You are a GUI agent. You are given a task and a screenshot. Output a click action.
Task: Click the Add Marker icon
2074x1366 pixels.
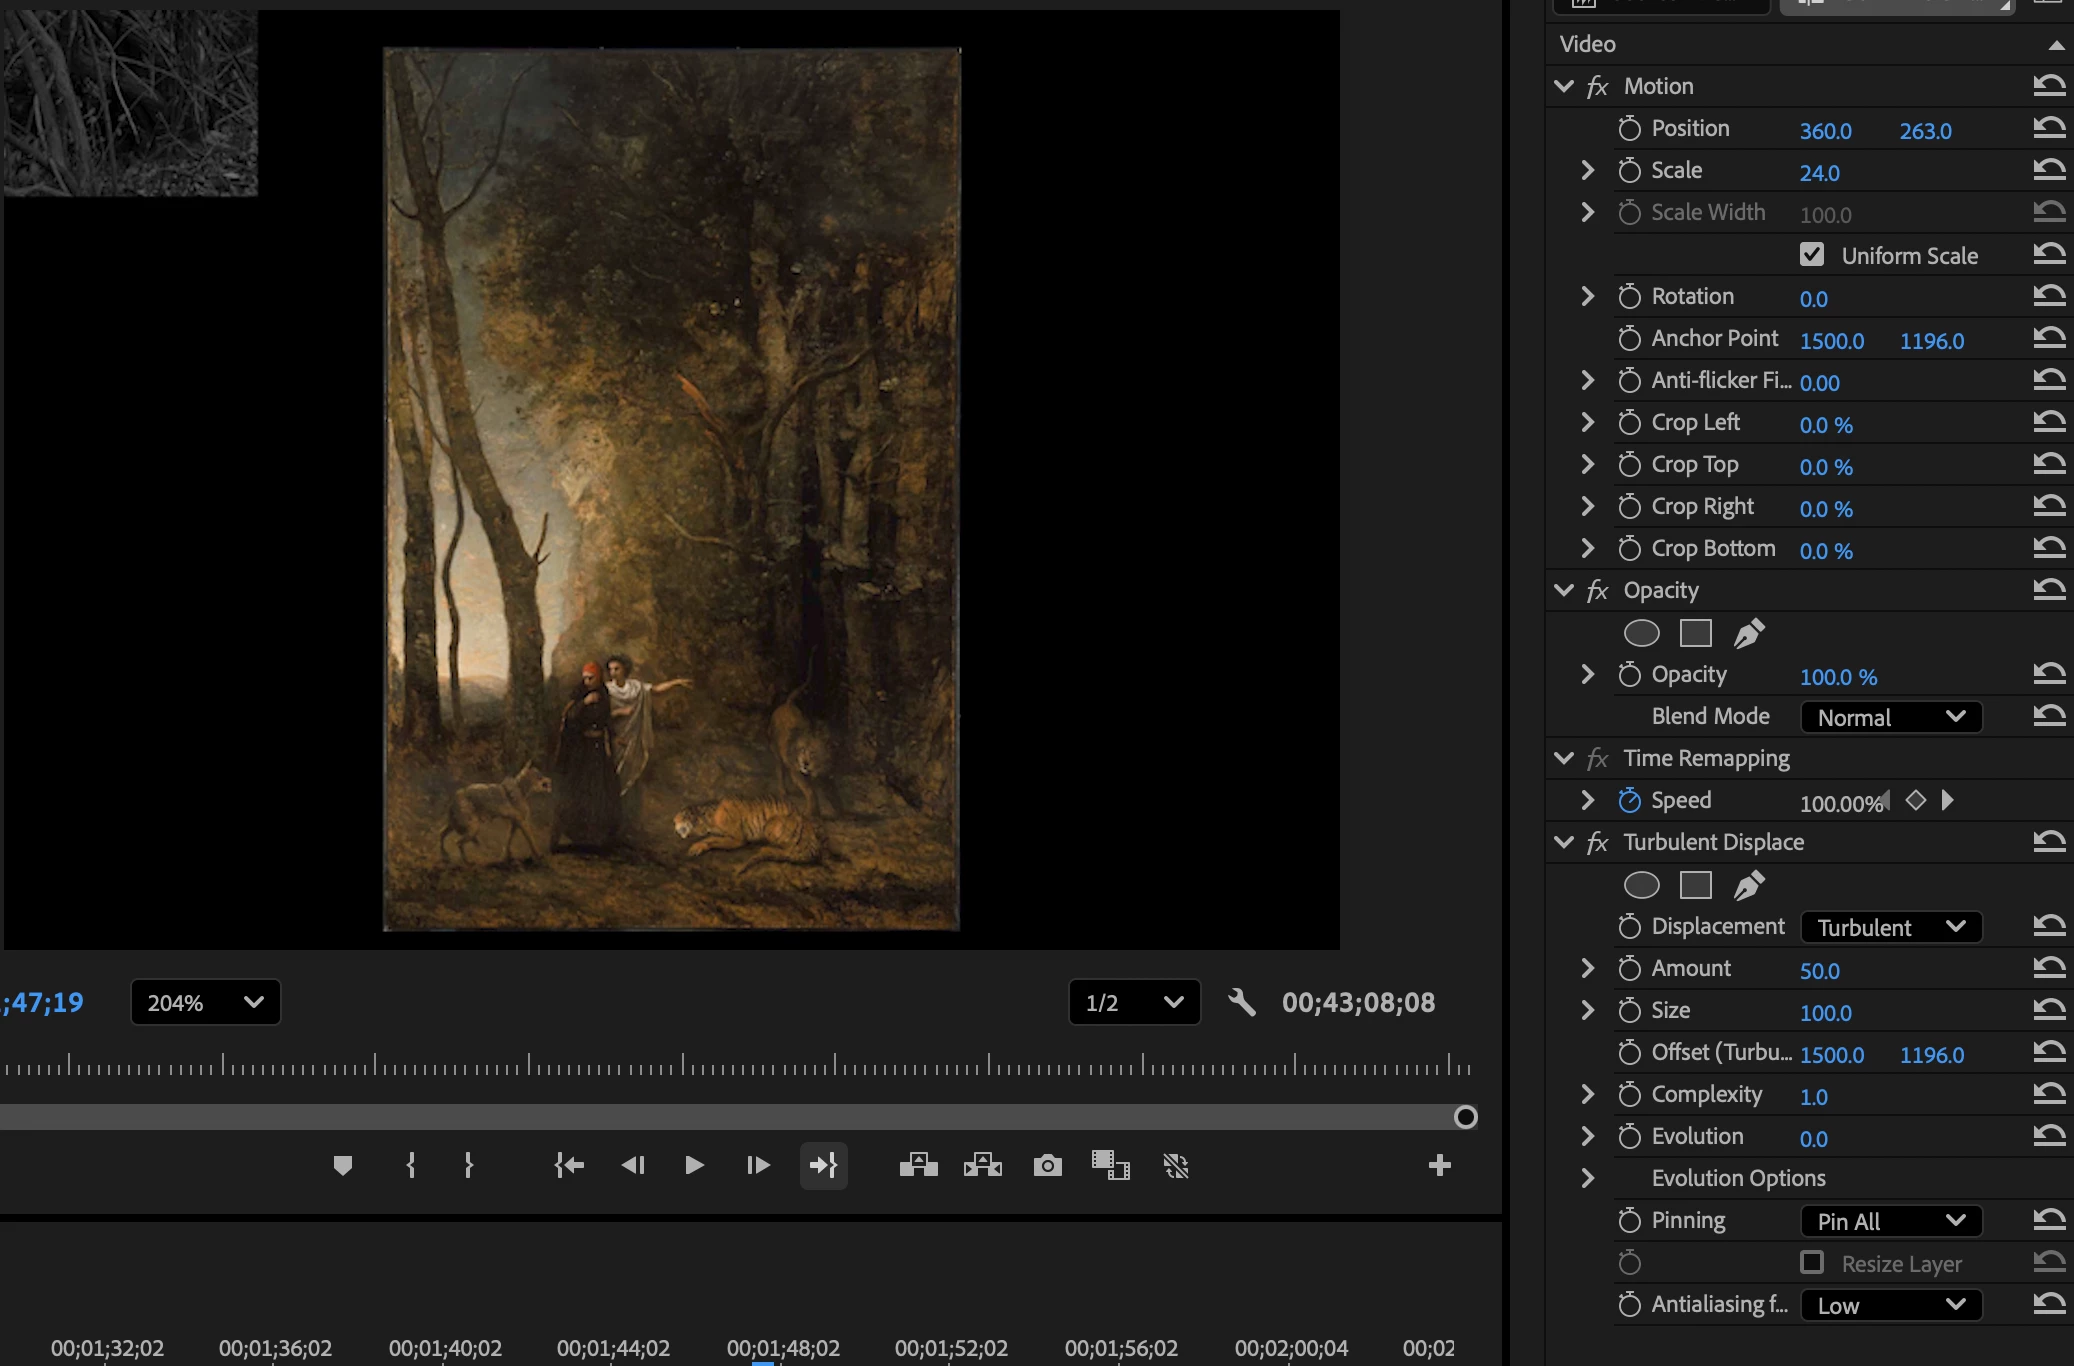[x=343, y=1165]
